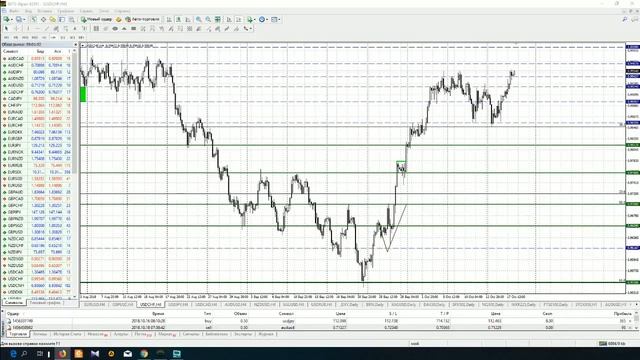Viewport: 640px width, 360px height.
Task: Open new chart dropdown arrow
Action: pos(11,19)
